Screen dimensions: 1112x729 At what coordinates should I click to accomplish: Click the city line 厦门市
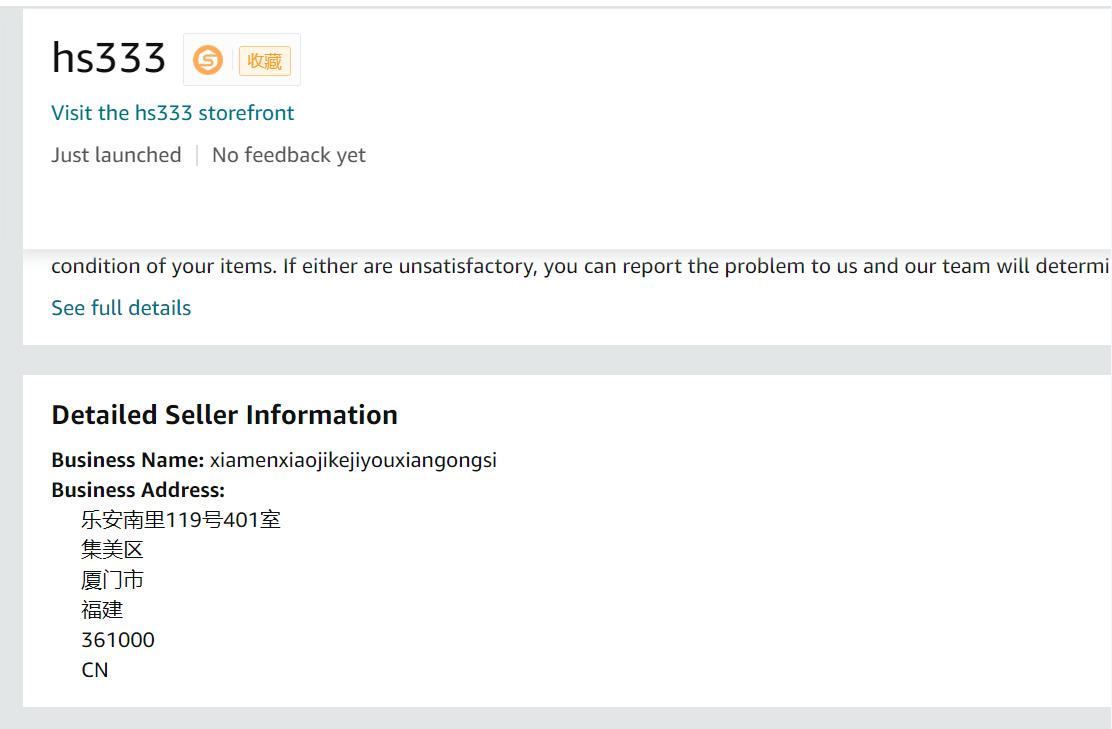pyautogui.click(x=112, y=580)
